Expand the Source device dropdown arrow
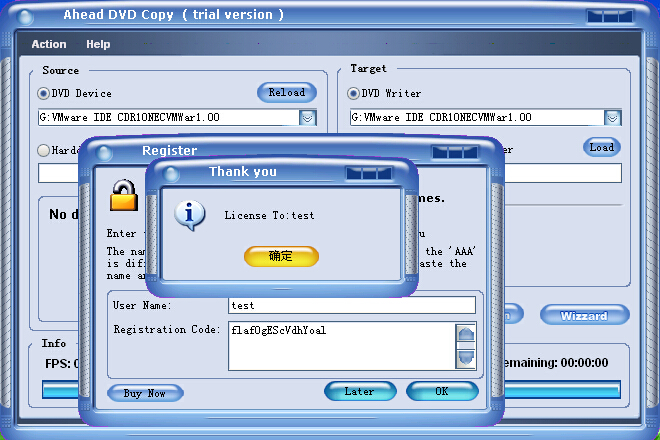The width and height of the screenshot is (660, 440). point(308,117)
